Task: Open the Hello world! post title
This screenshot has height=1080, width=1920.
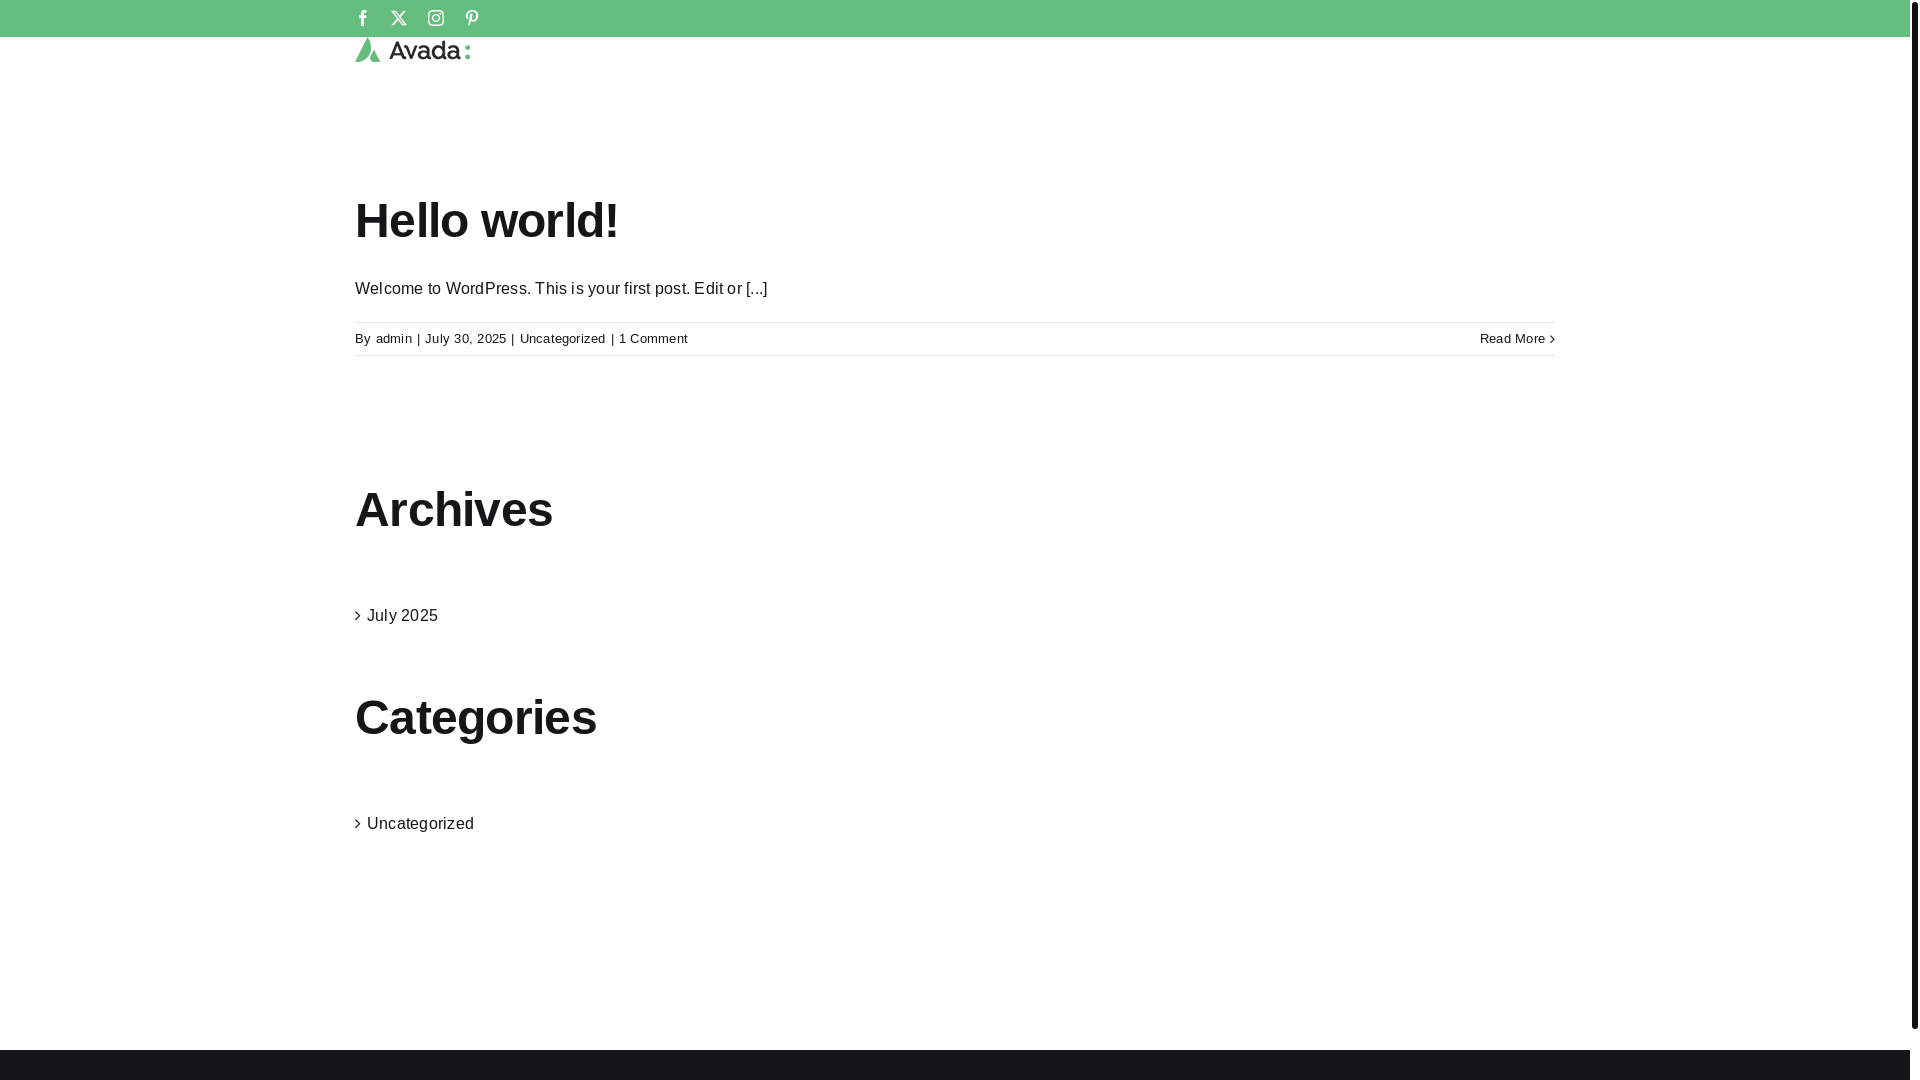Action: click(487, 221)
